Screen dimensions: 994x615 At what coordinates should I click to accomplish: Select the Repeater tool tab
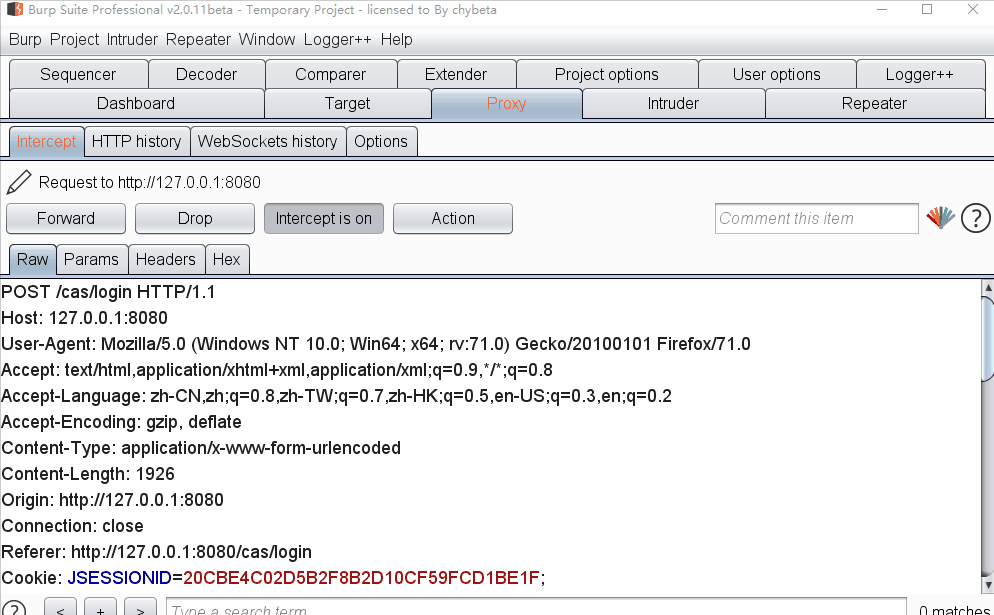(x=873, y=103)
